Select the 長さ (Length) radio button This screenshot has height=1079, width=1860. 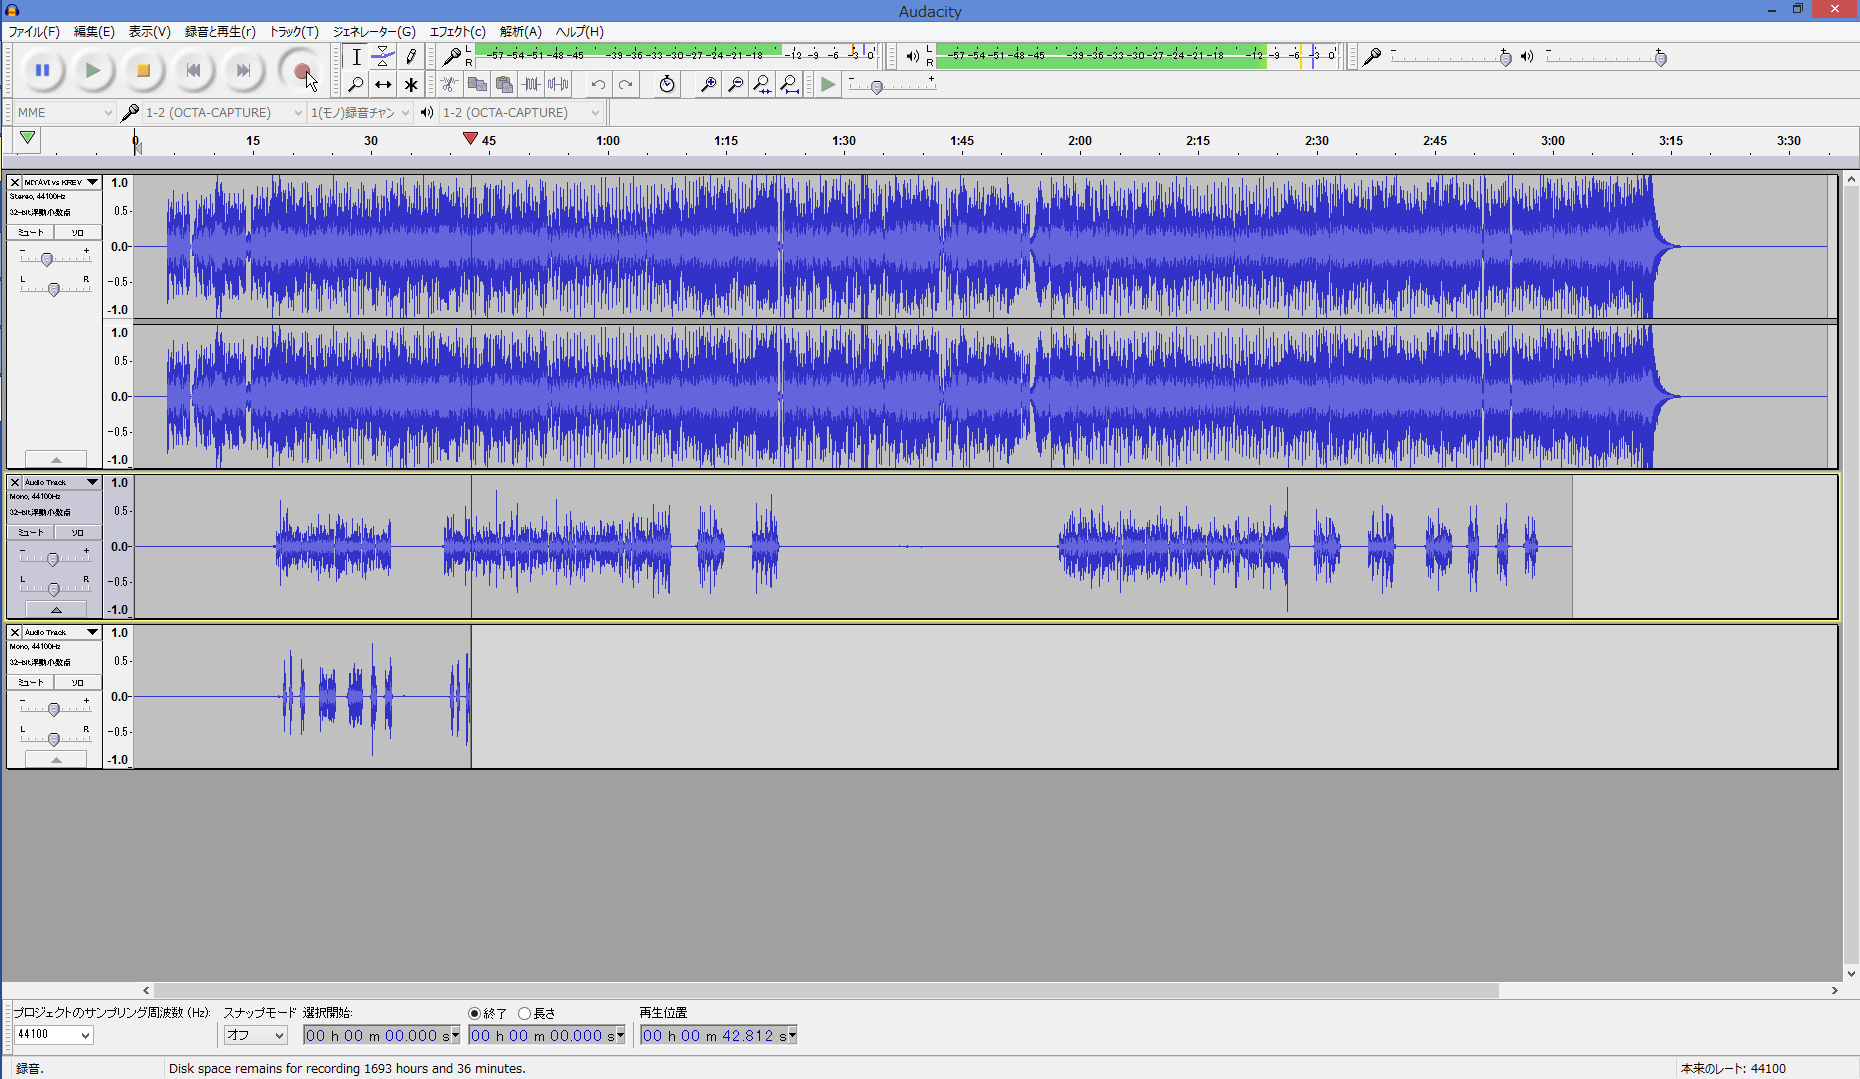(x=524, y=1013)
